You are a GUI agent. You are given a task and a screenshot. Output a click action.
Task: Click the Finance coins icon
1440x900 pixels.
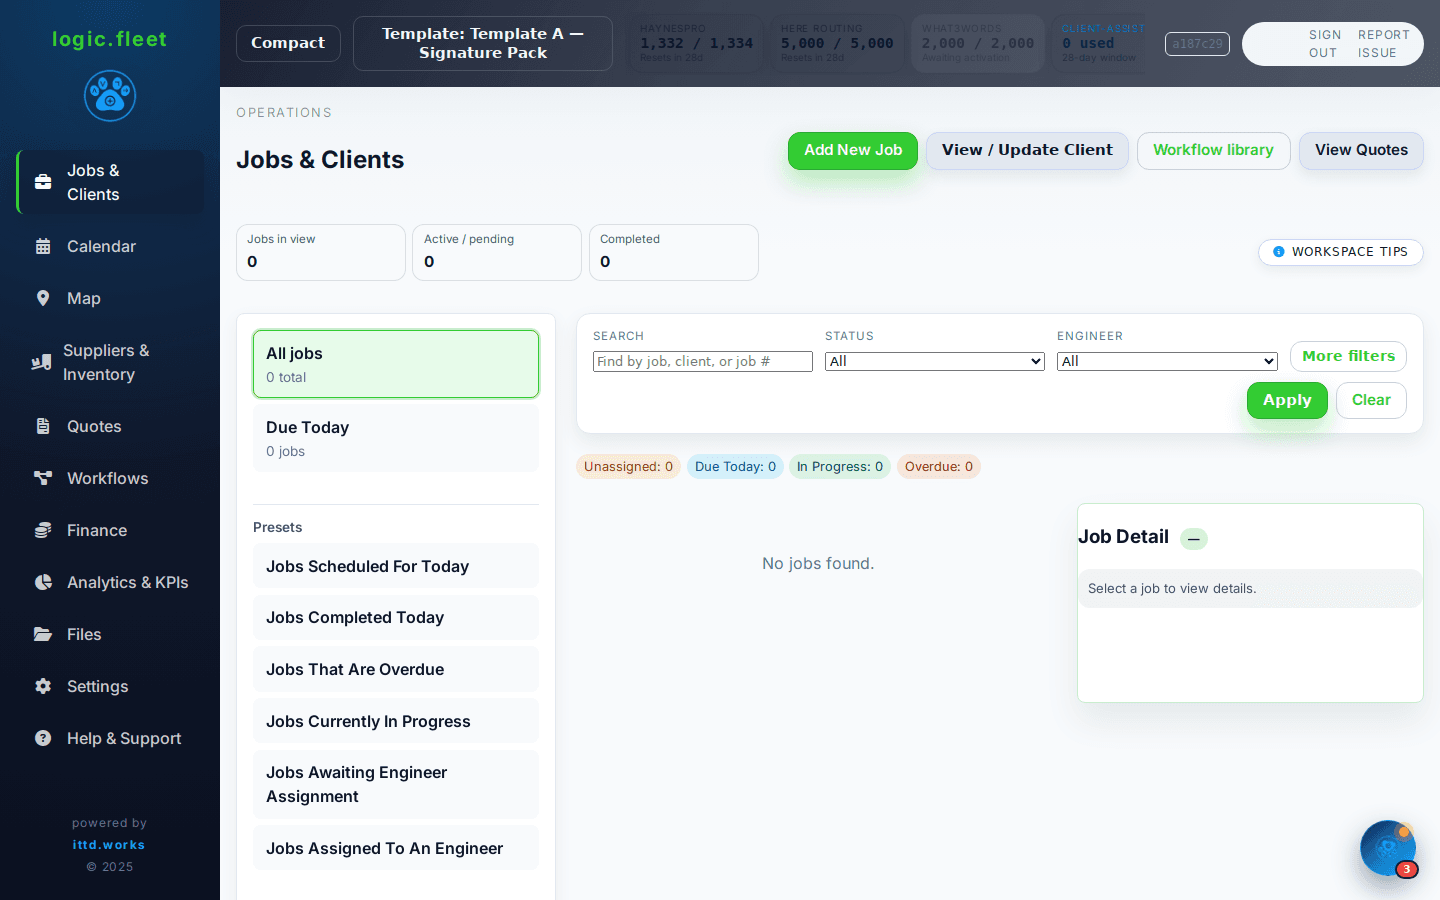[x=43, y=530]
